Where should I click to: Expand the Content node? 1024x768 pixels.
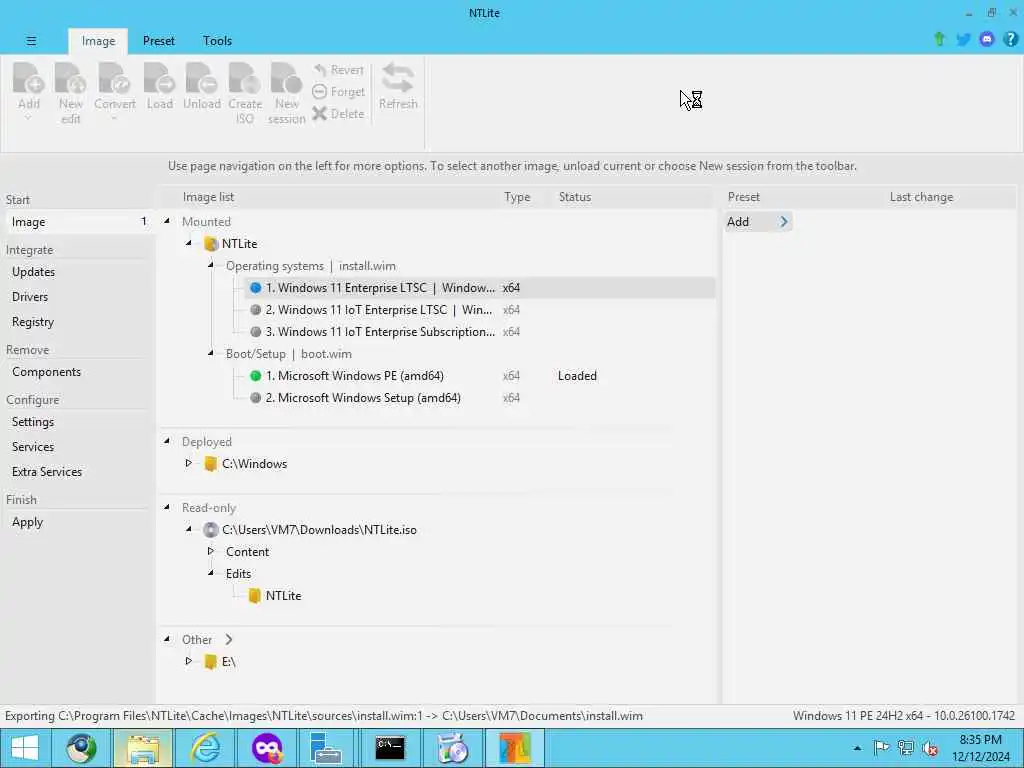tap(211, 551)
